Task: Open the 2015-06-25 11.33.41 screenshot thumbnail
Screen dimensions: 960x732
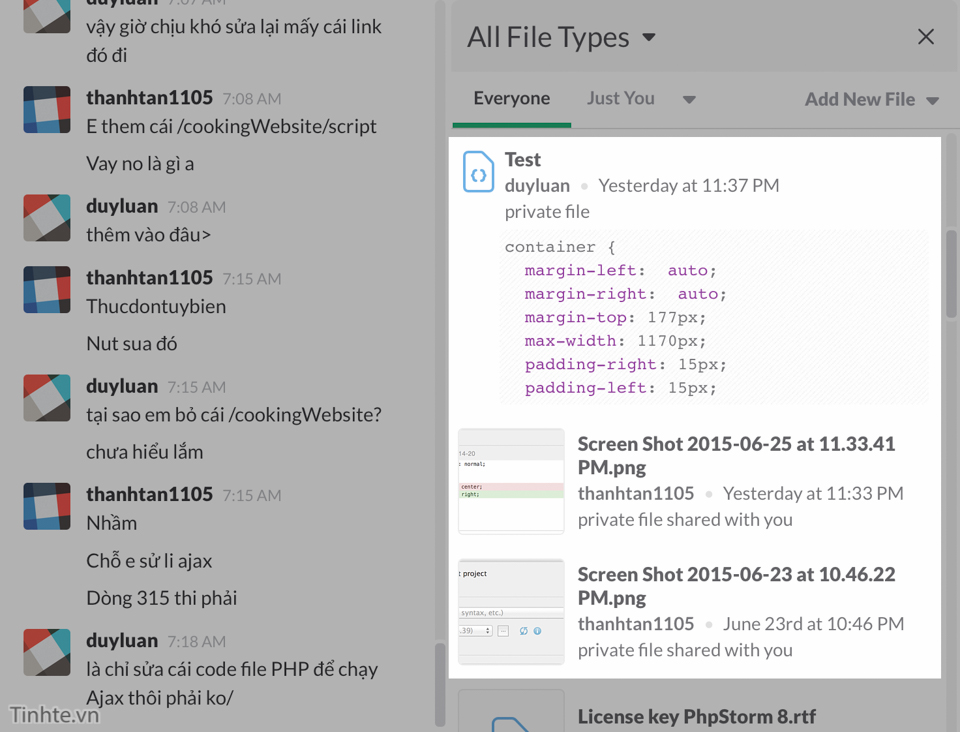Action: pos(511,481)
